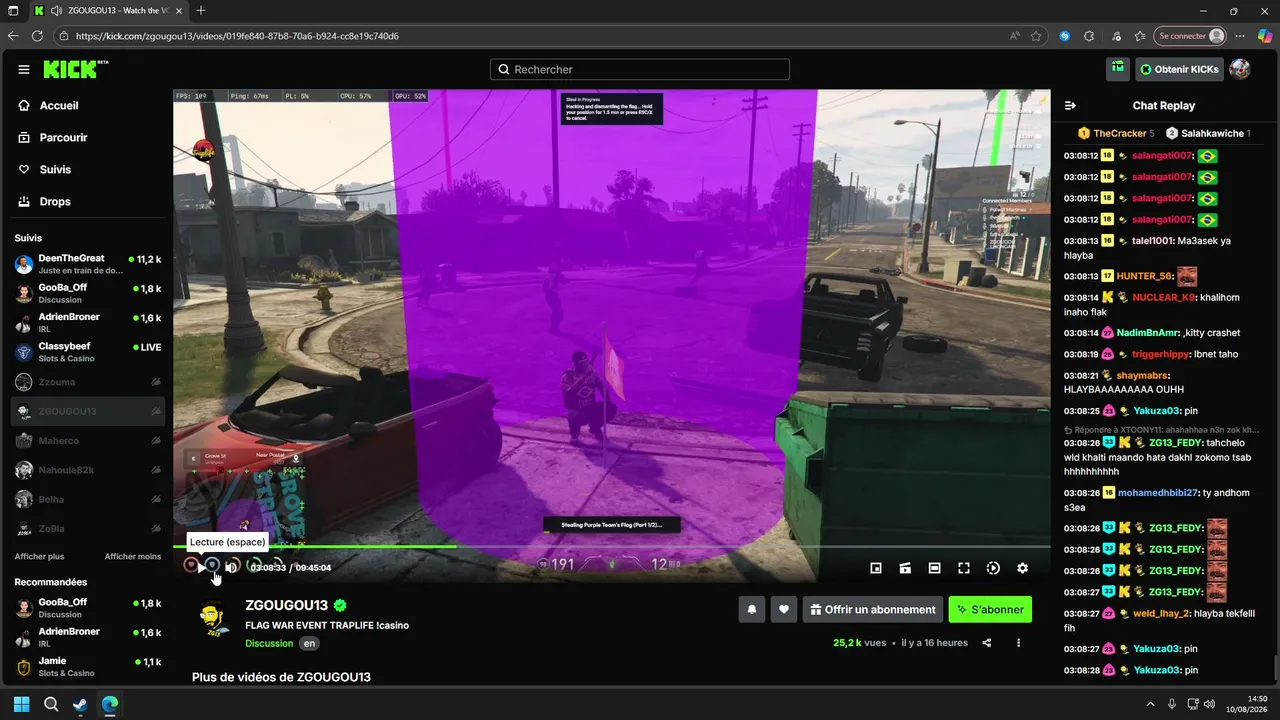Share the video via share icon
Image resolution: width=1280 pixels, height=720 pixels.
[x=987, y=643]
